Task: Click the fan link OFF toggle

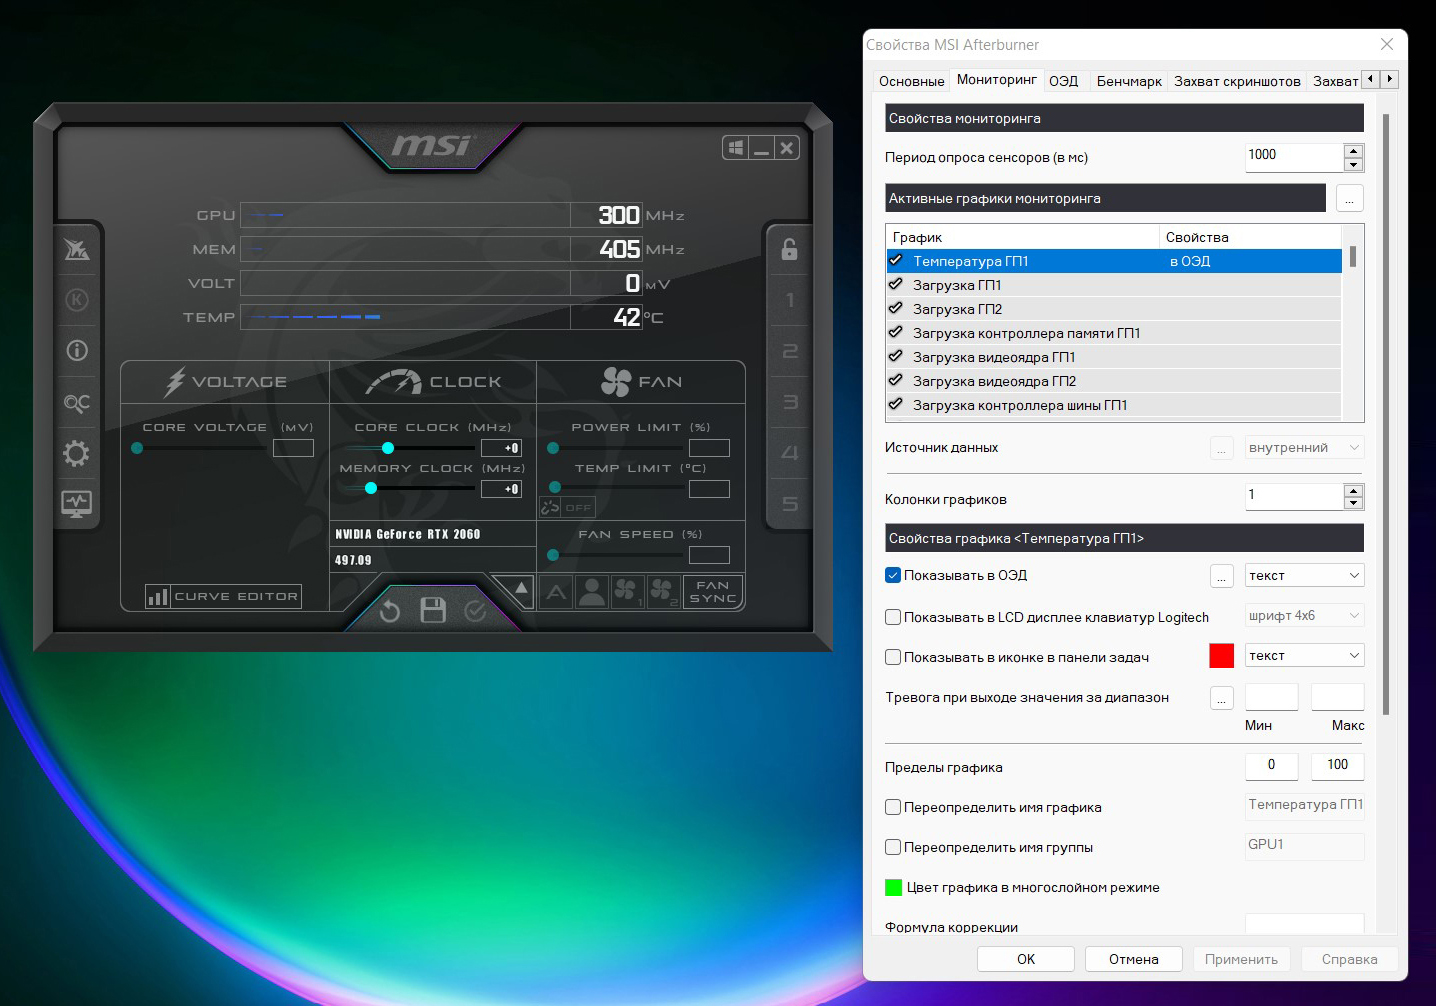Action: tap(568, 507)
